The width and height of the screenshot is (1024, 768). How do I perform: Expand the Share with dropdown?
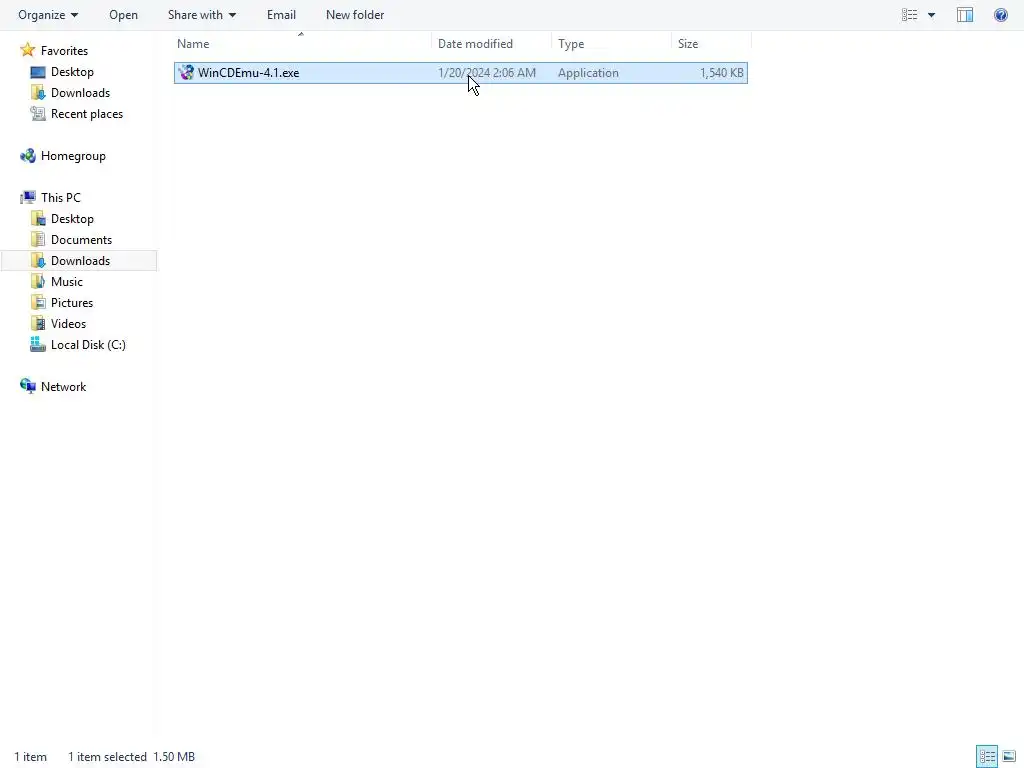[202, 14]
